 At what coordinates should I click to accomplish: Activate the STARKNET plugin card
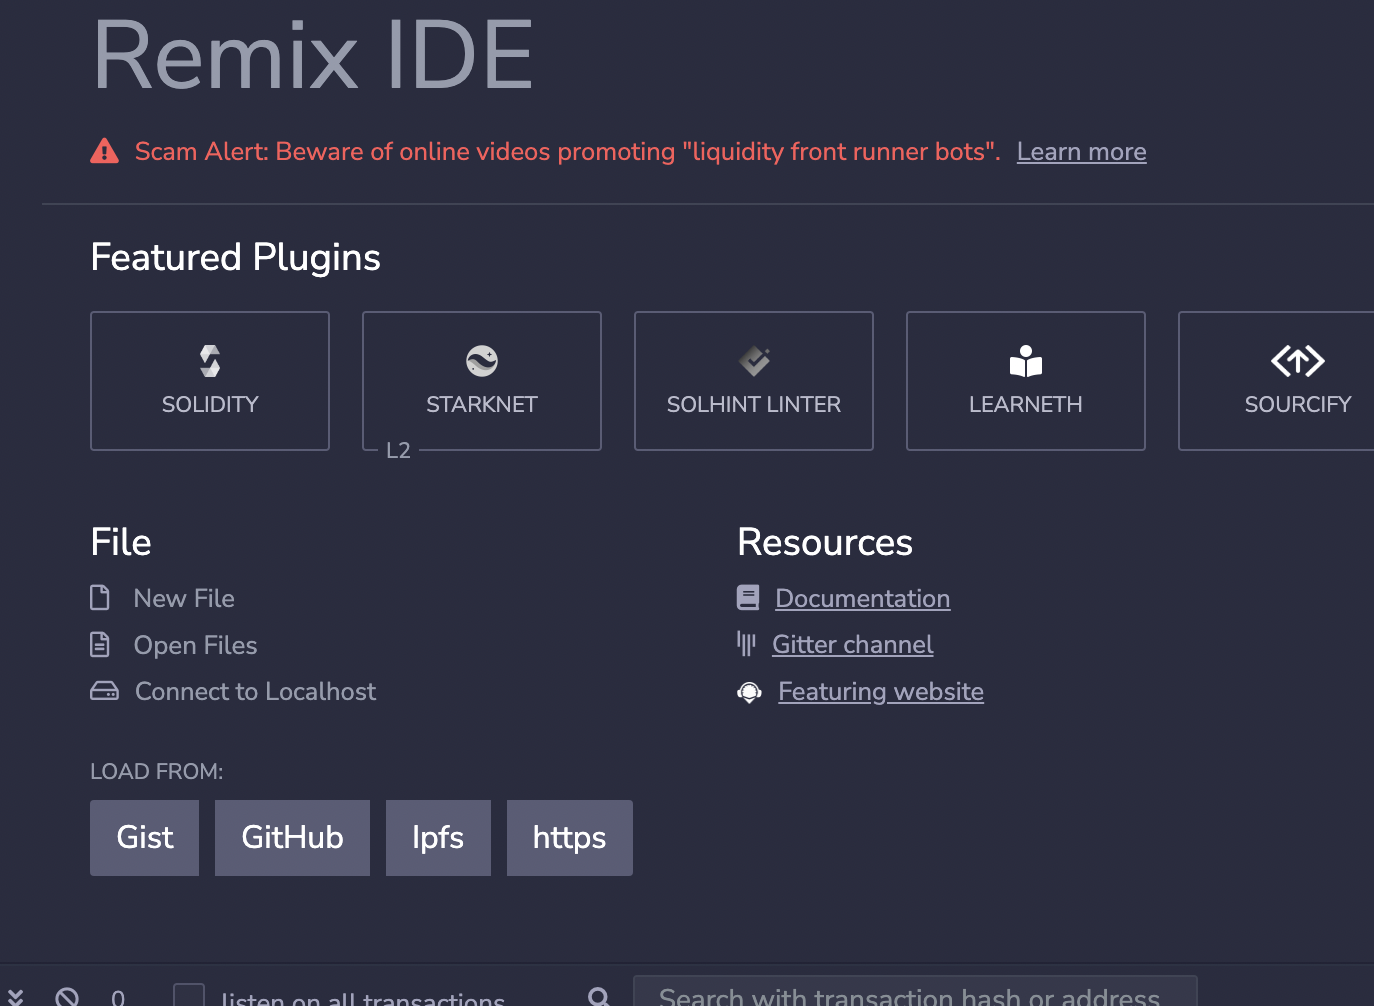tap(482, 381)
